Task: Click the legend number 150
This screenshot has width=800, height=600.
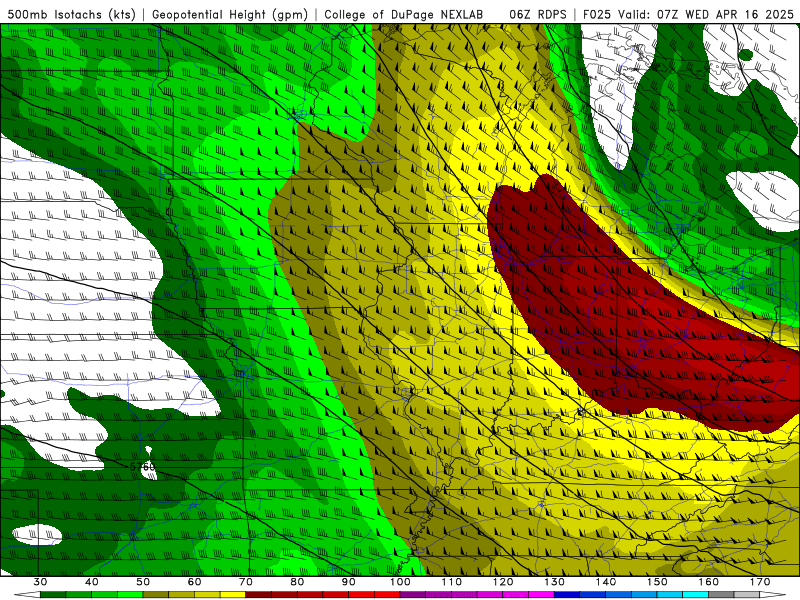Action: tap(657, 582)
